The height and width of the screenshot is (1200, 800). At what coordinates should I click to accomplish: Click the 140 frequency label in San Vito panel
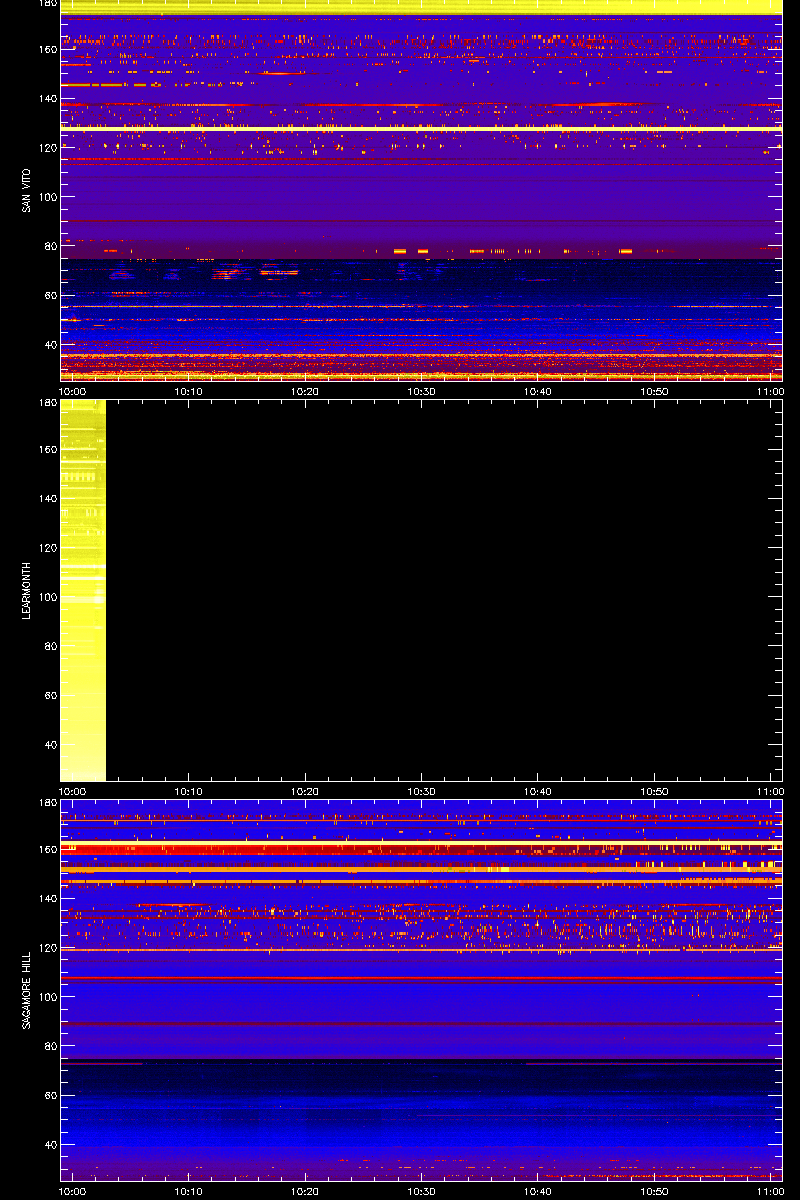tap(47, 98)
